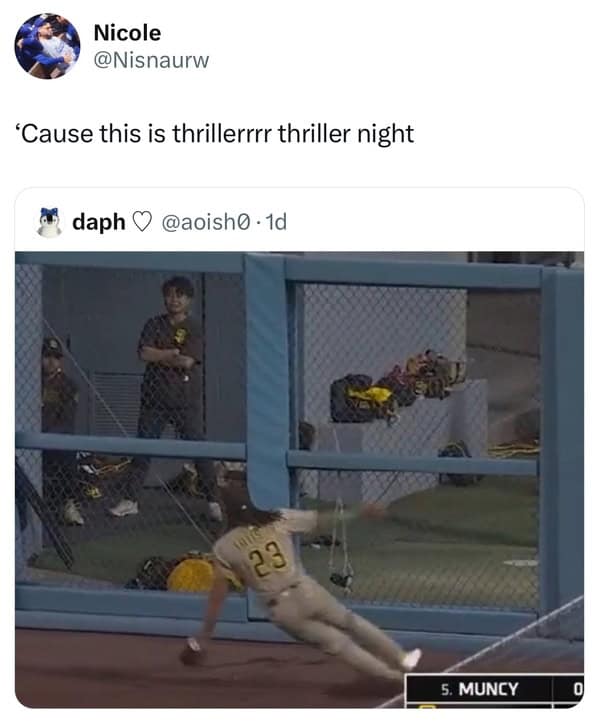Click the score digit beside MUNCY
Screen dimensions: 599x725
pyautogui.click(x=577, y=689)
